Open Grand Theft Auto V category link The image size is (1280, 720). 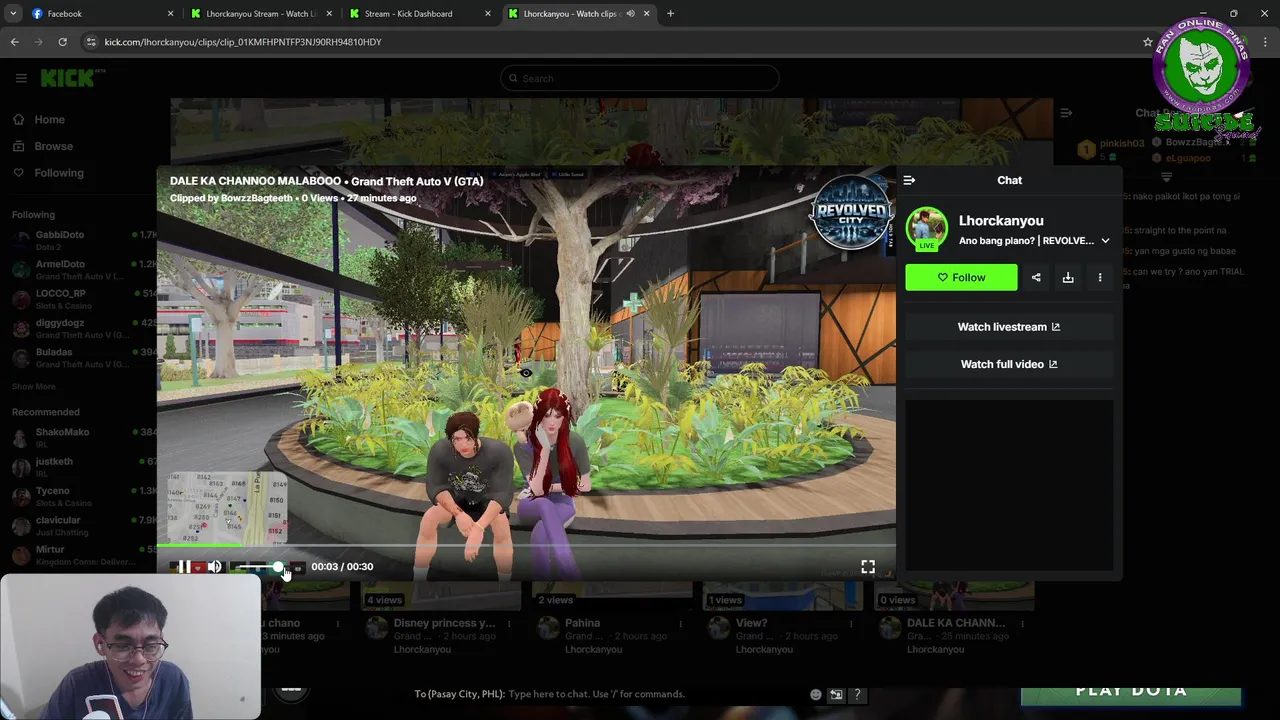[417, 181]
